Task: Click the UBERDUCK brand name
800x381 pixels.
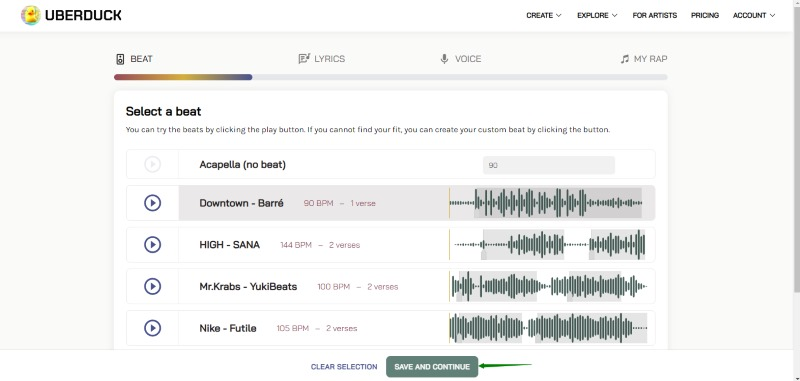Action: tap(83, 15)
